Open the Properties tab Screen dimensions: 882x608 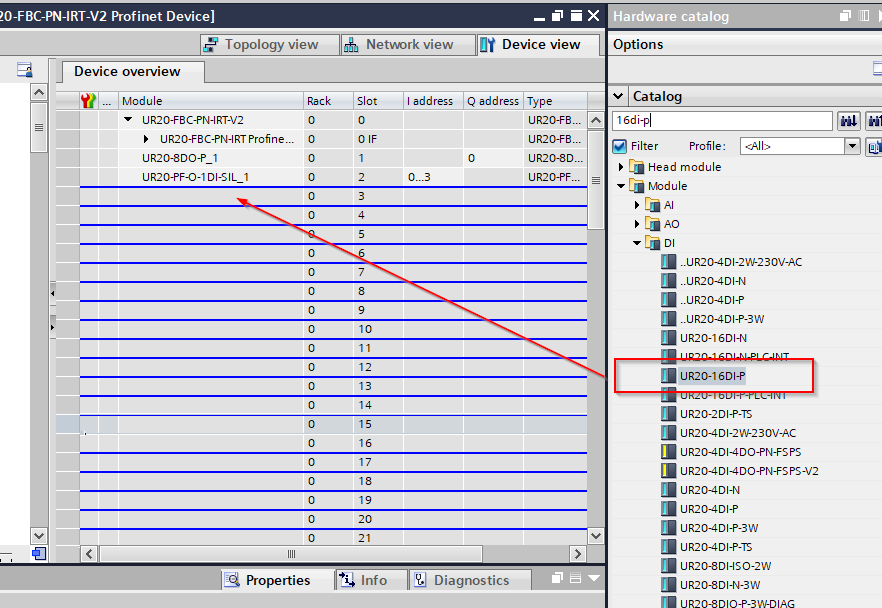click(x=277, y=580)
